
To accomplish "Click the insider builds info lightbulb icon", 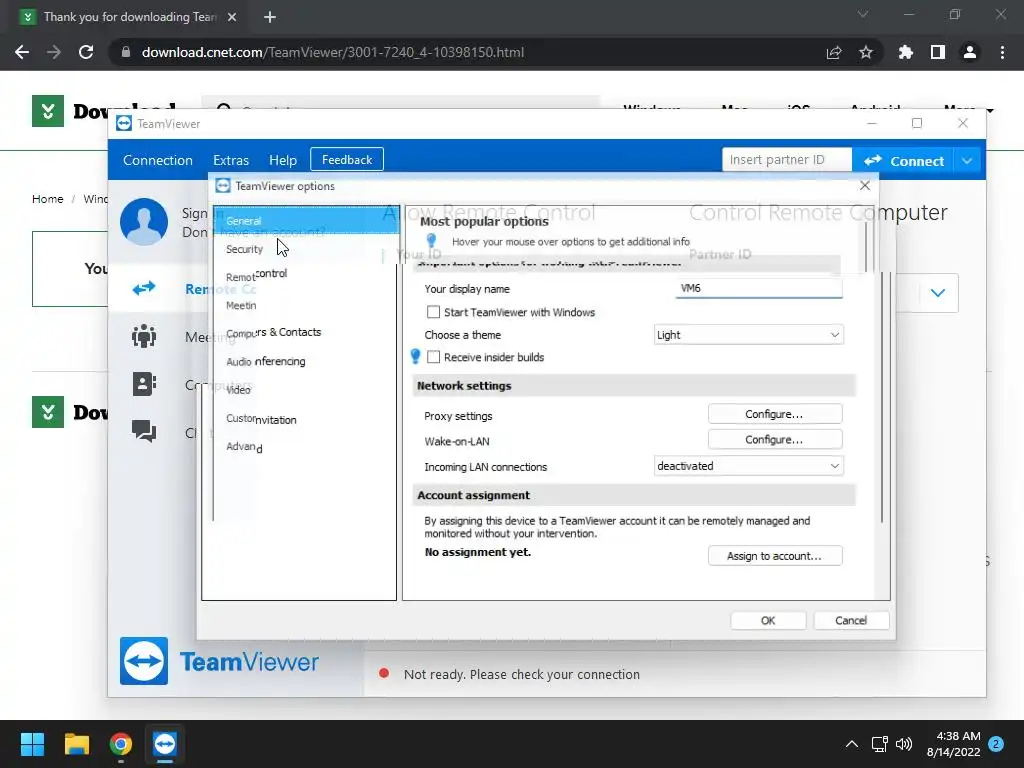I will pyautogui.click(x=415, y=356).
